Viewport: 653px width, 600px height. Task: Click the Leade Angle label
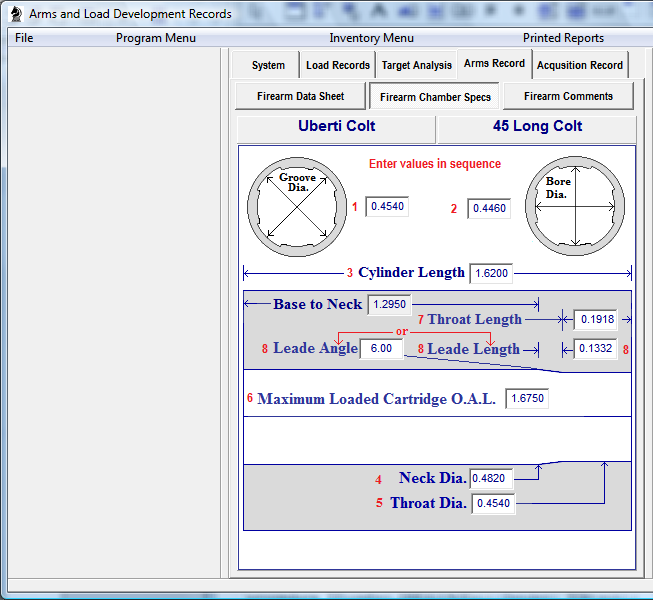(x=315, y=348)
